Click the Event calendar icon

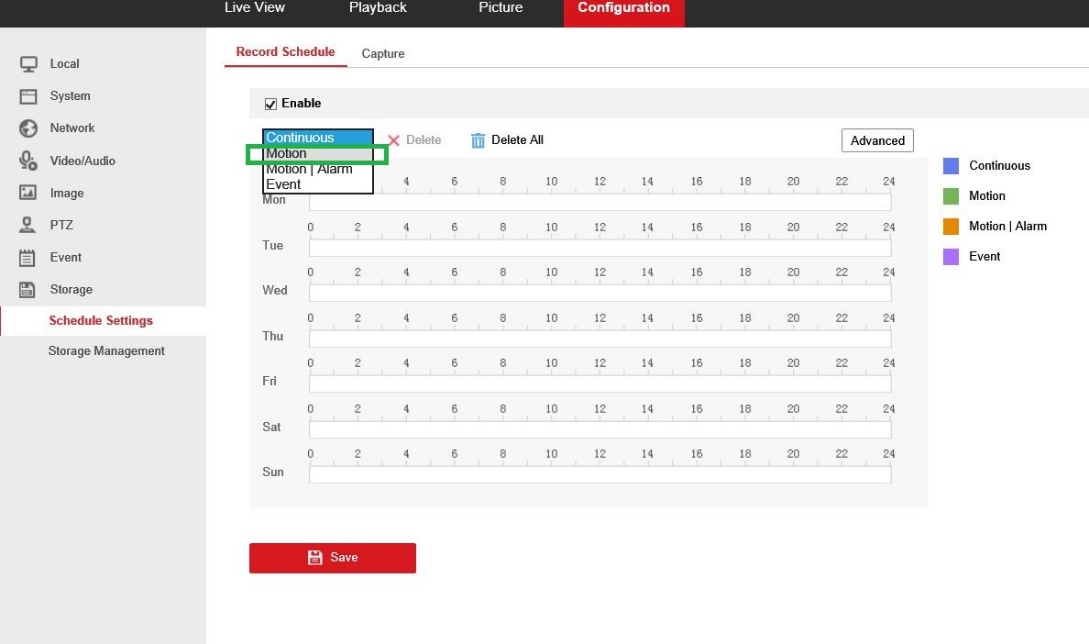coord(27,258)
